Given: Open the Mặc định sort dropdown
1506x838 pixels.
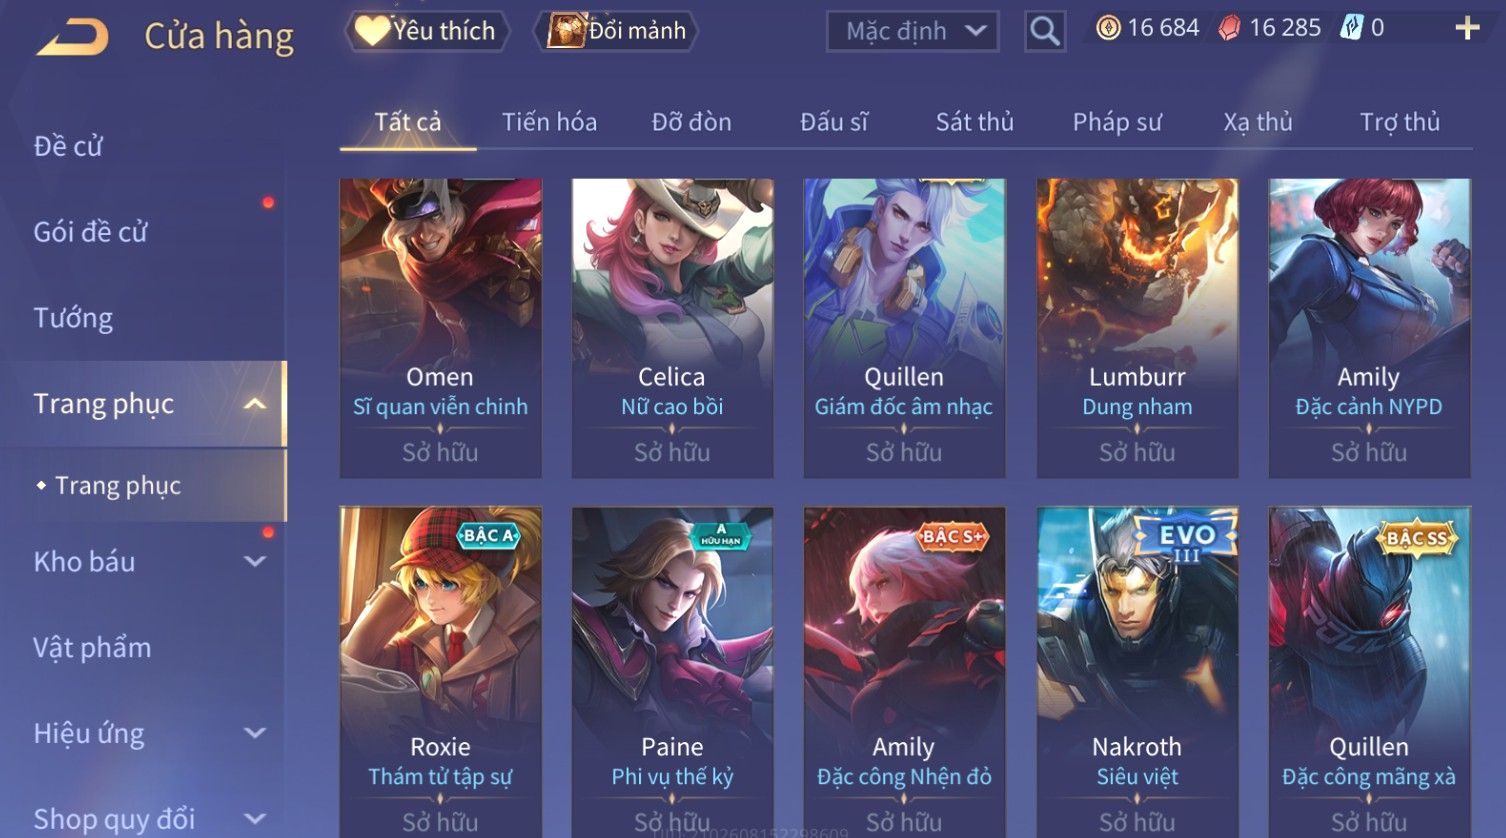Looking at the screenshot, I should [913, 32].
